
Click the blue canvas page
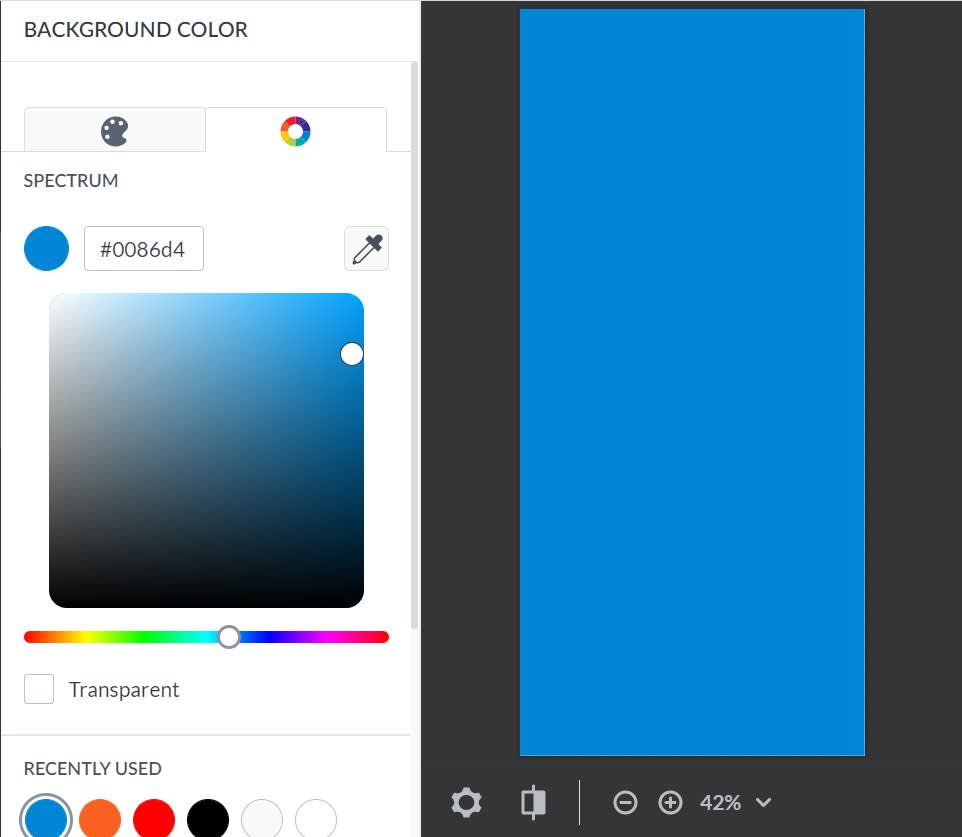tap(692, 382)
